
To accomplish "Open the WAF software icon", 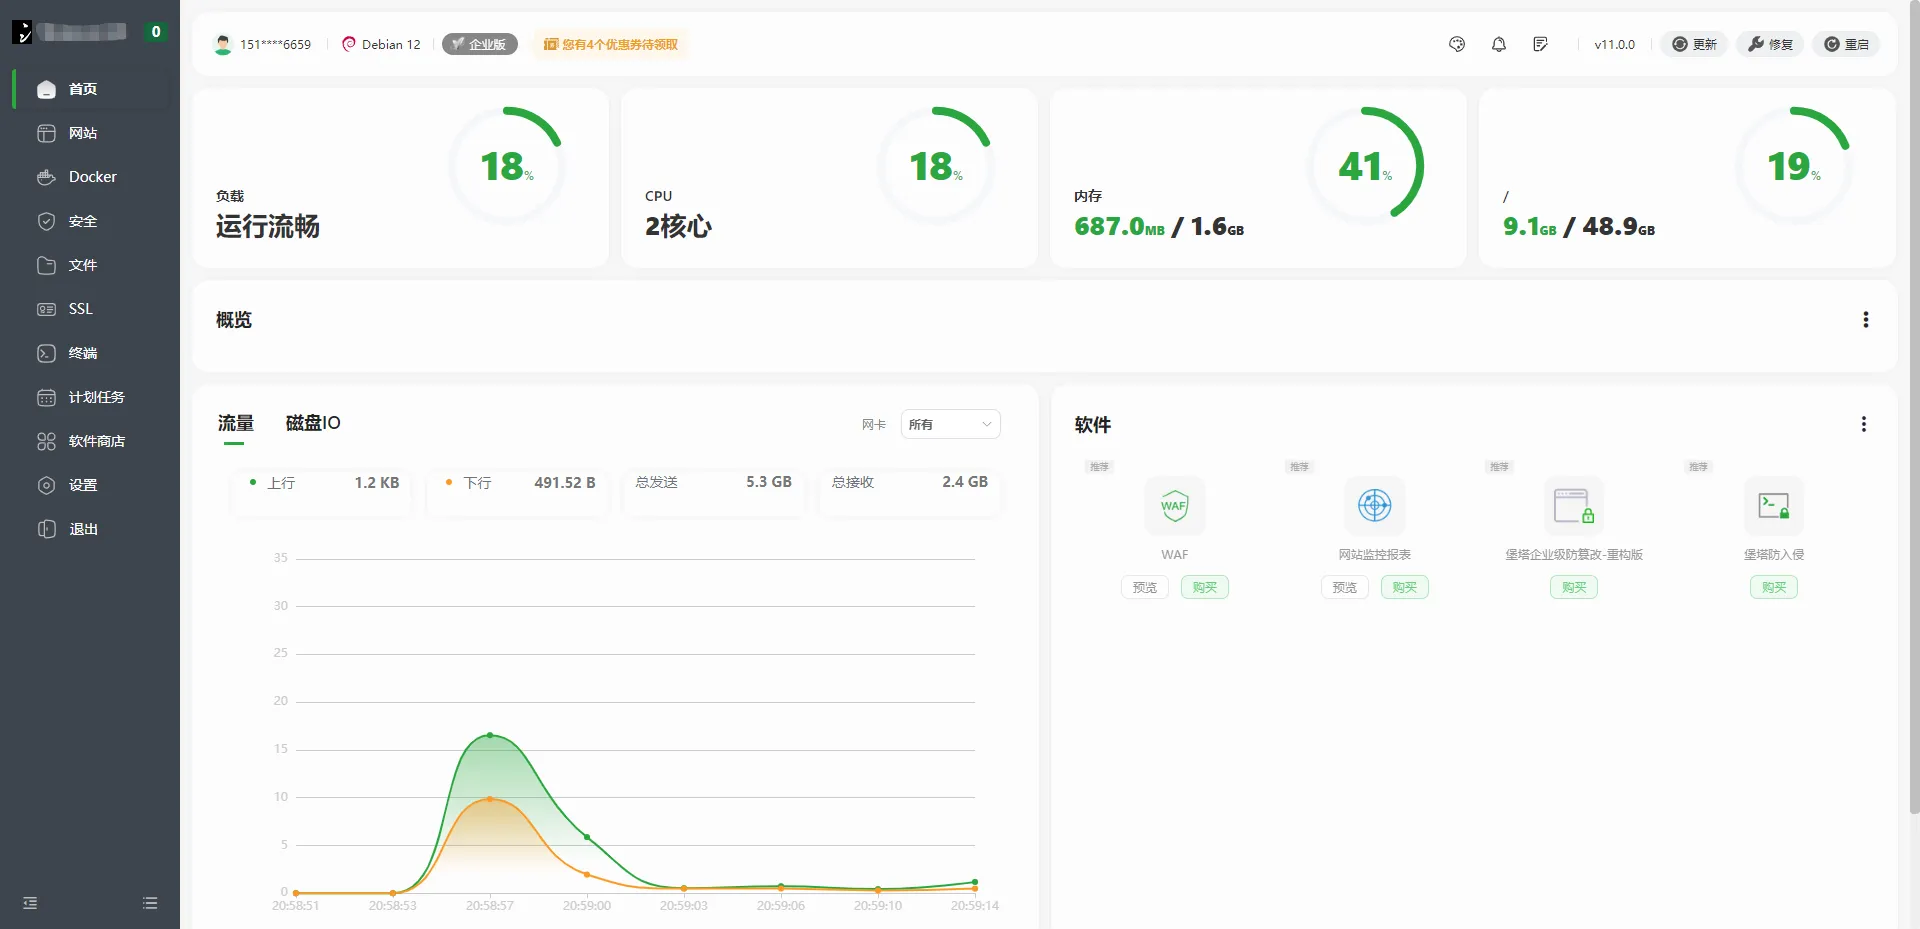I will tap(1174, 506).
